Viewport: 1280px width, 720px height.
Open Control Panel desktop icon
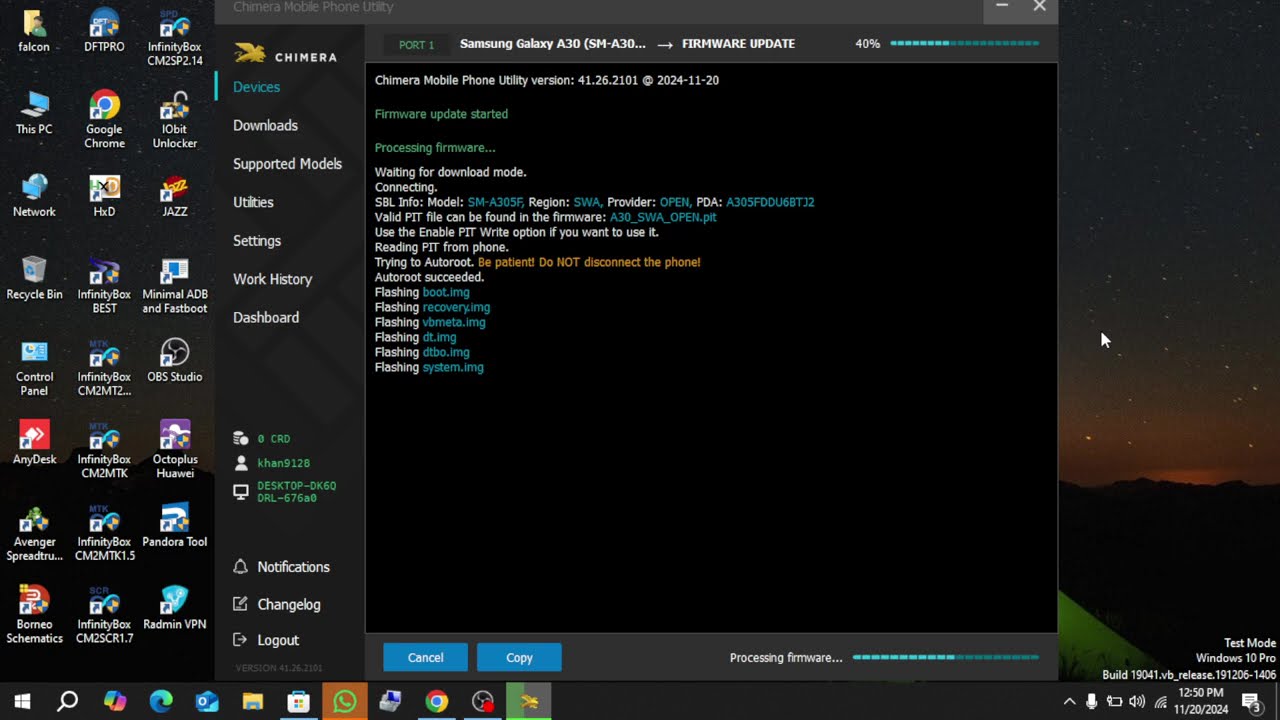pyautogui.click(x=34, y=368)
